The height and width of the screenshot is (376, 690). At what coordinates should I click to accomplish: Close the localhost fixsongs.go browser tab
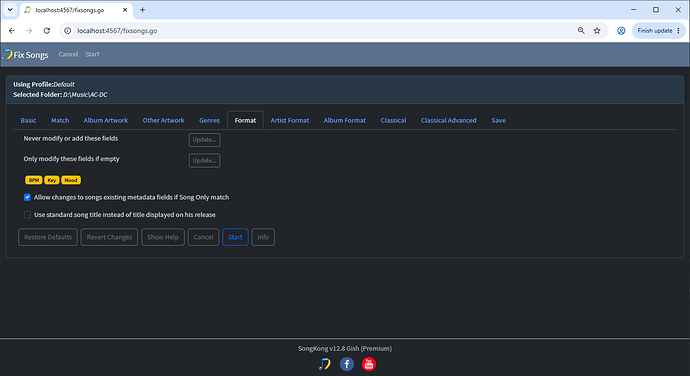tap(125, 10)
